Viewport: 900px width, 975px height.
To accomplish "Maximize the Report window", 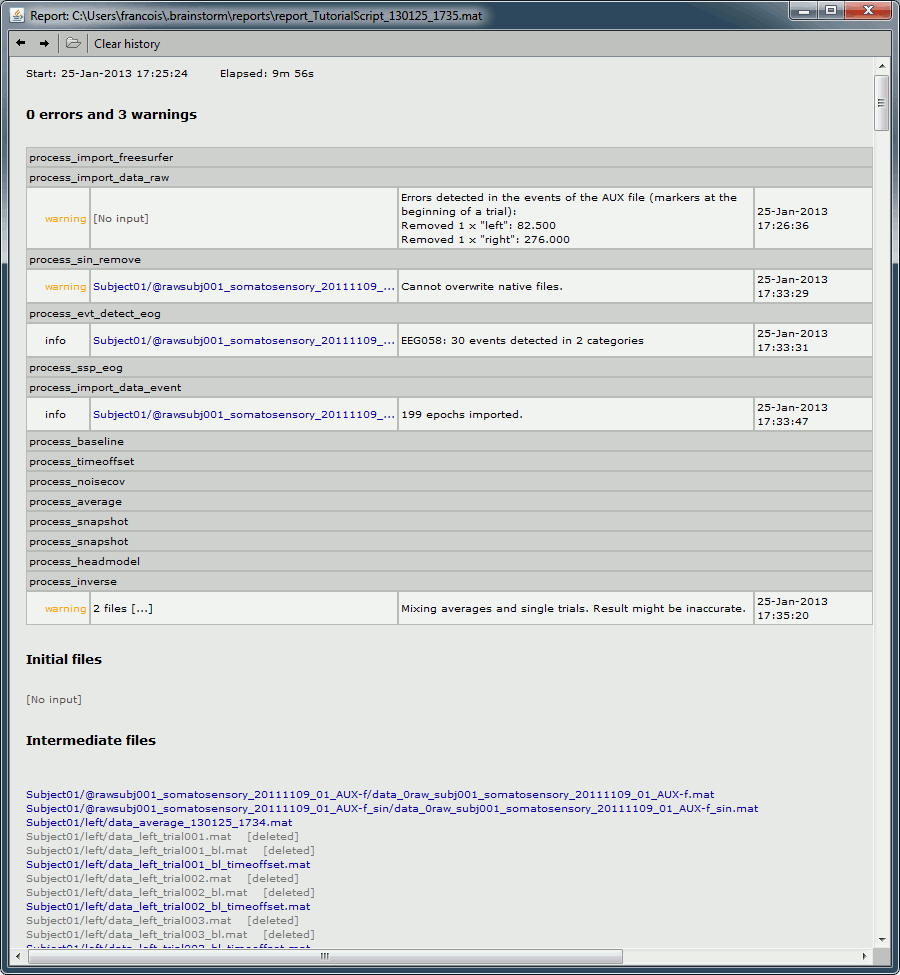I will click(x=831, y=10).
